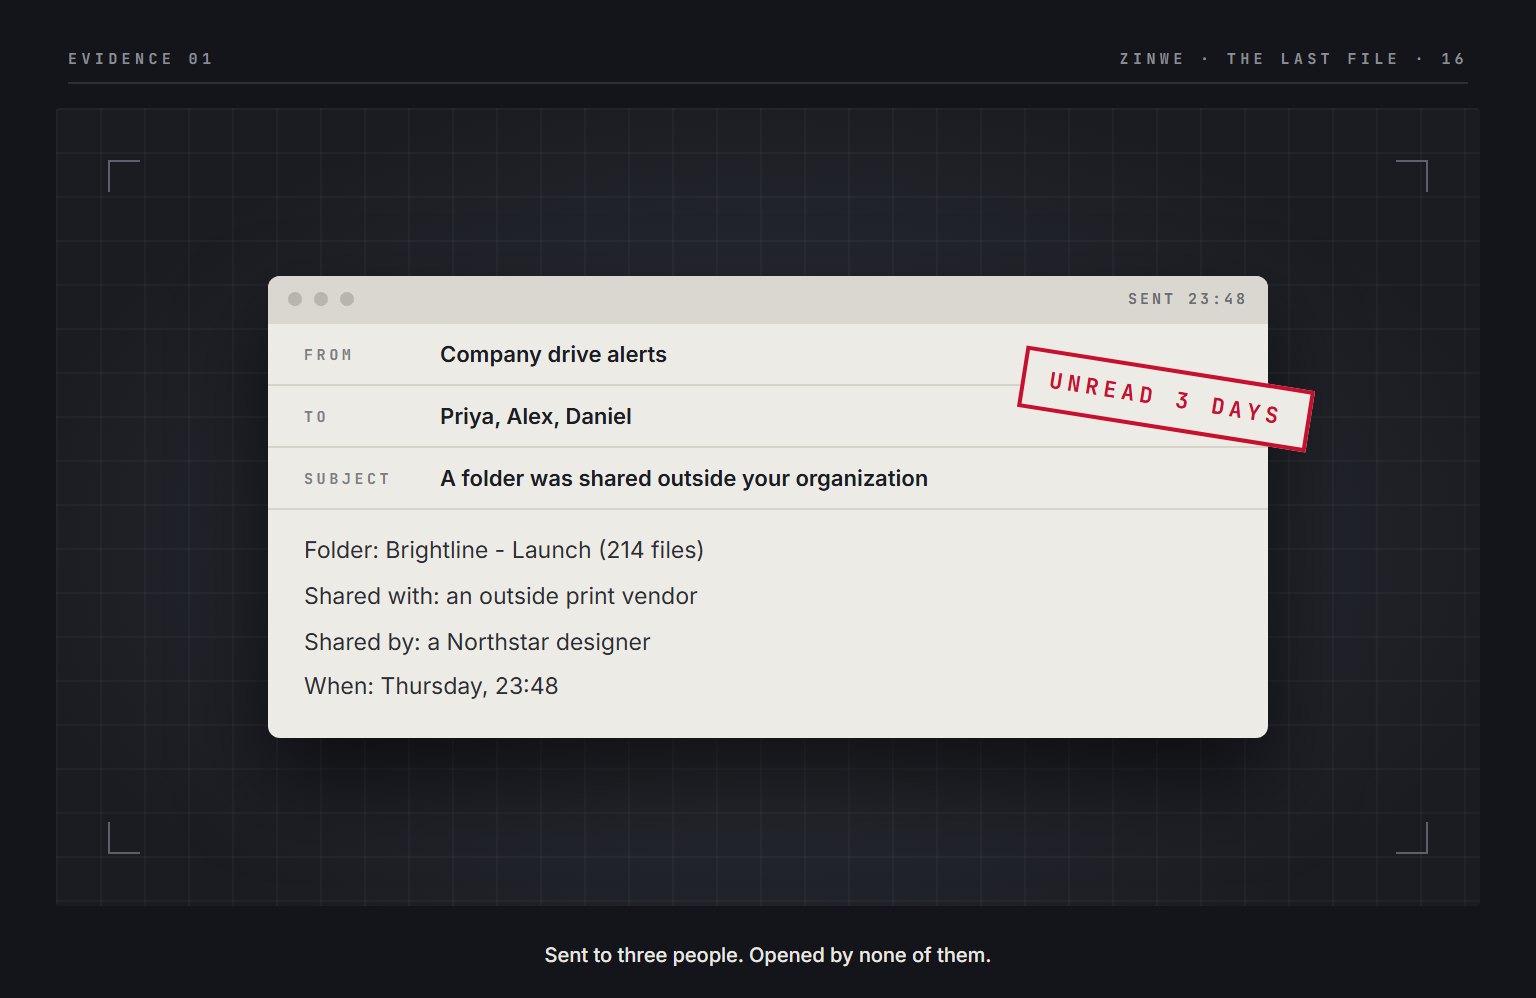The height and width of the screenshot is (998, 1536).
Task: Click sender name Company drive alerts
Action: tap(553, 354)
